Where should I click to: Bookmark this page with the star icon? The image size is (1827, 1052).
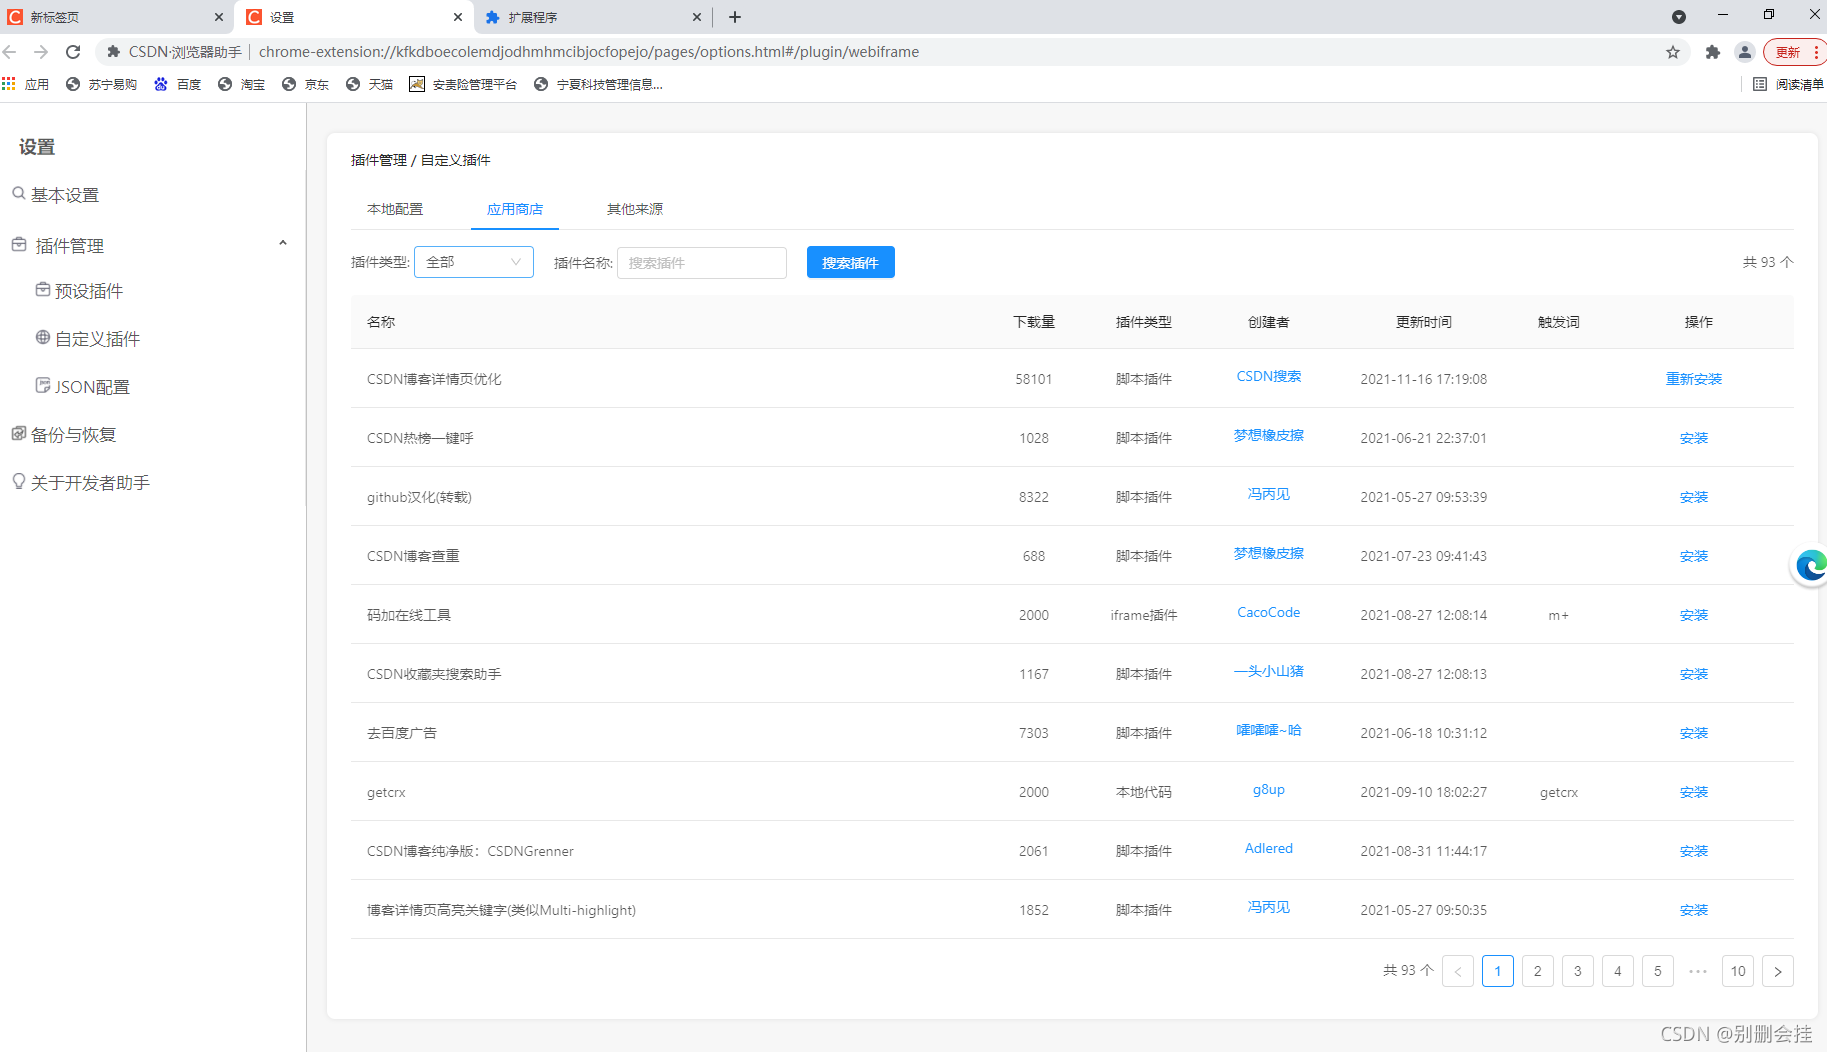coord(1673,52)
